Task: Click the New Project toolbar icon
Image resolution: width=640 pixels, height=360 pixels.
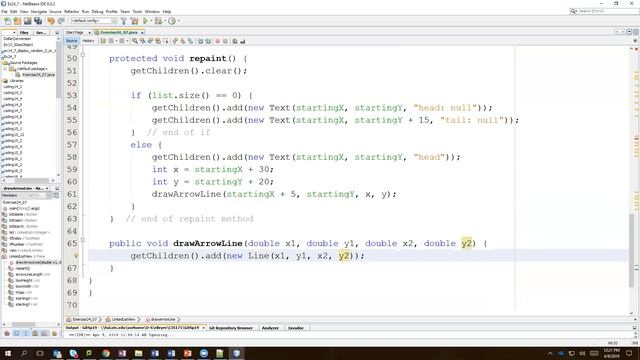Action: pos(17,21)
